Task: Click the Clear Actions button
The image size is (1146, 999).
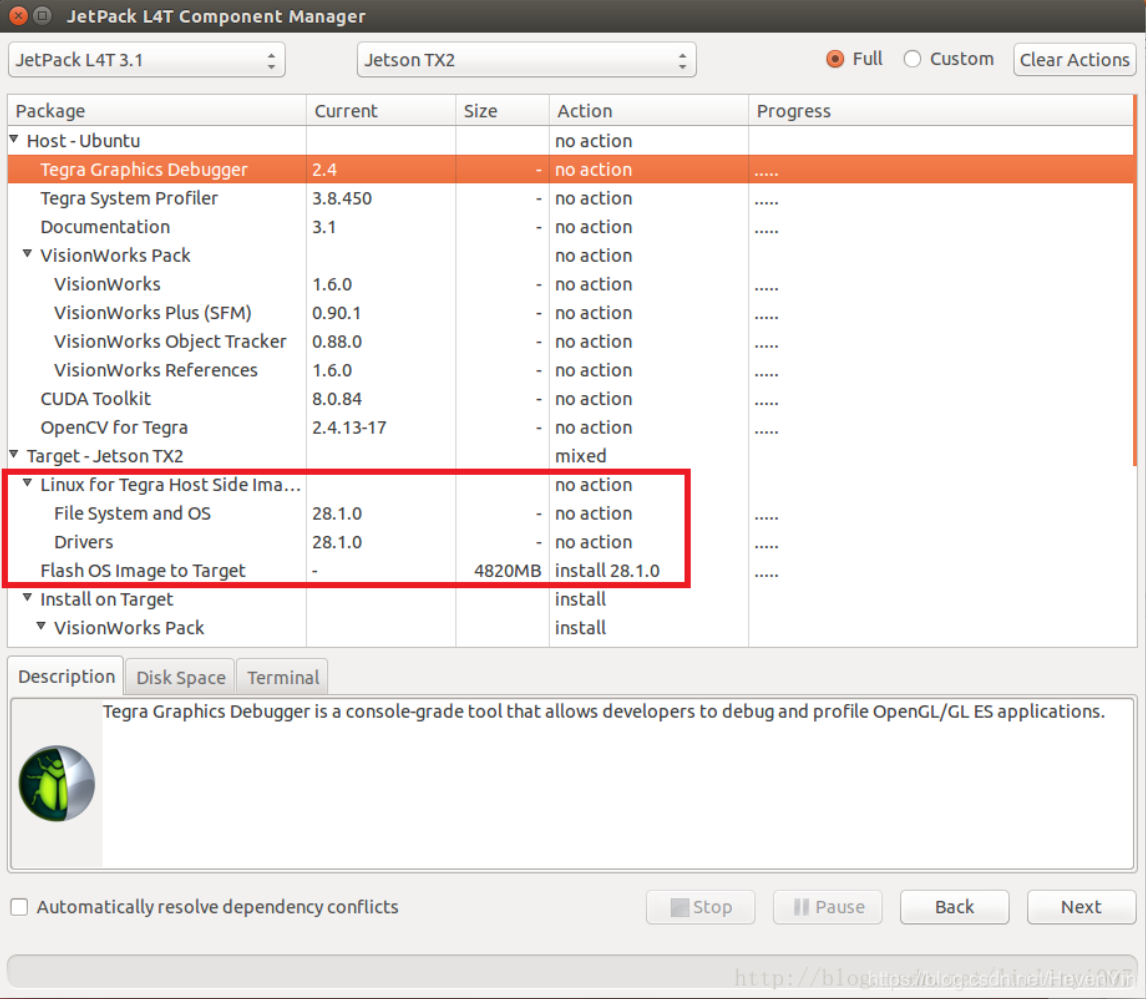Action: click(x=1074, y=60)
